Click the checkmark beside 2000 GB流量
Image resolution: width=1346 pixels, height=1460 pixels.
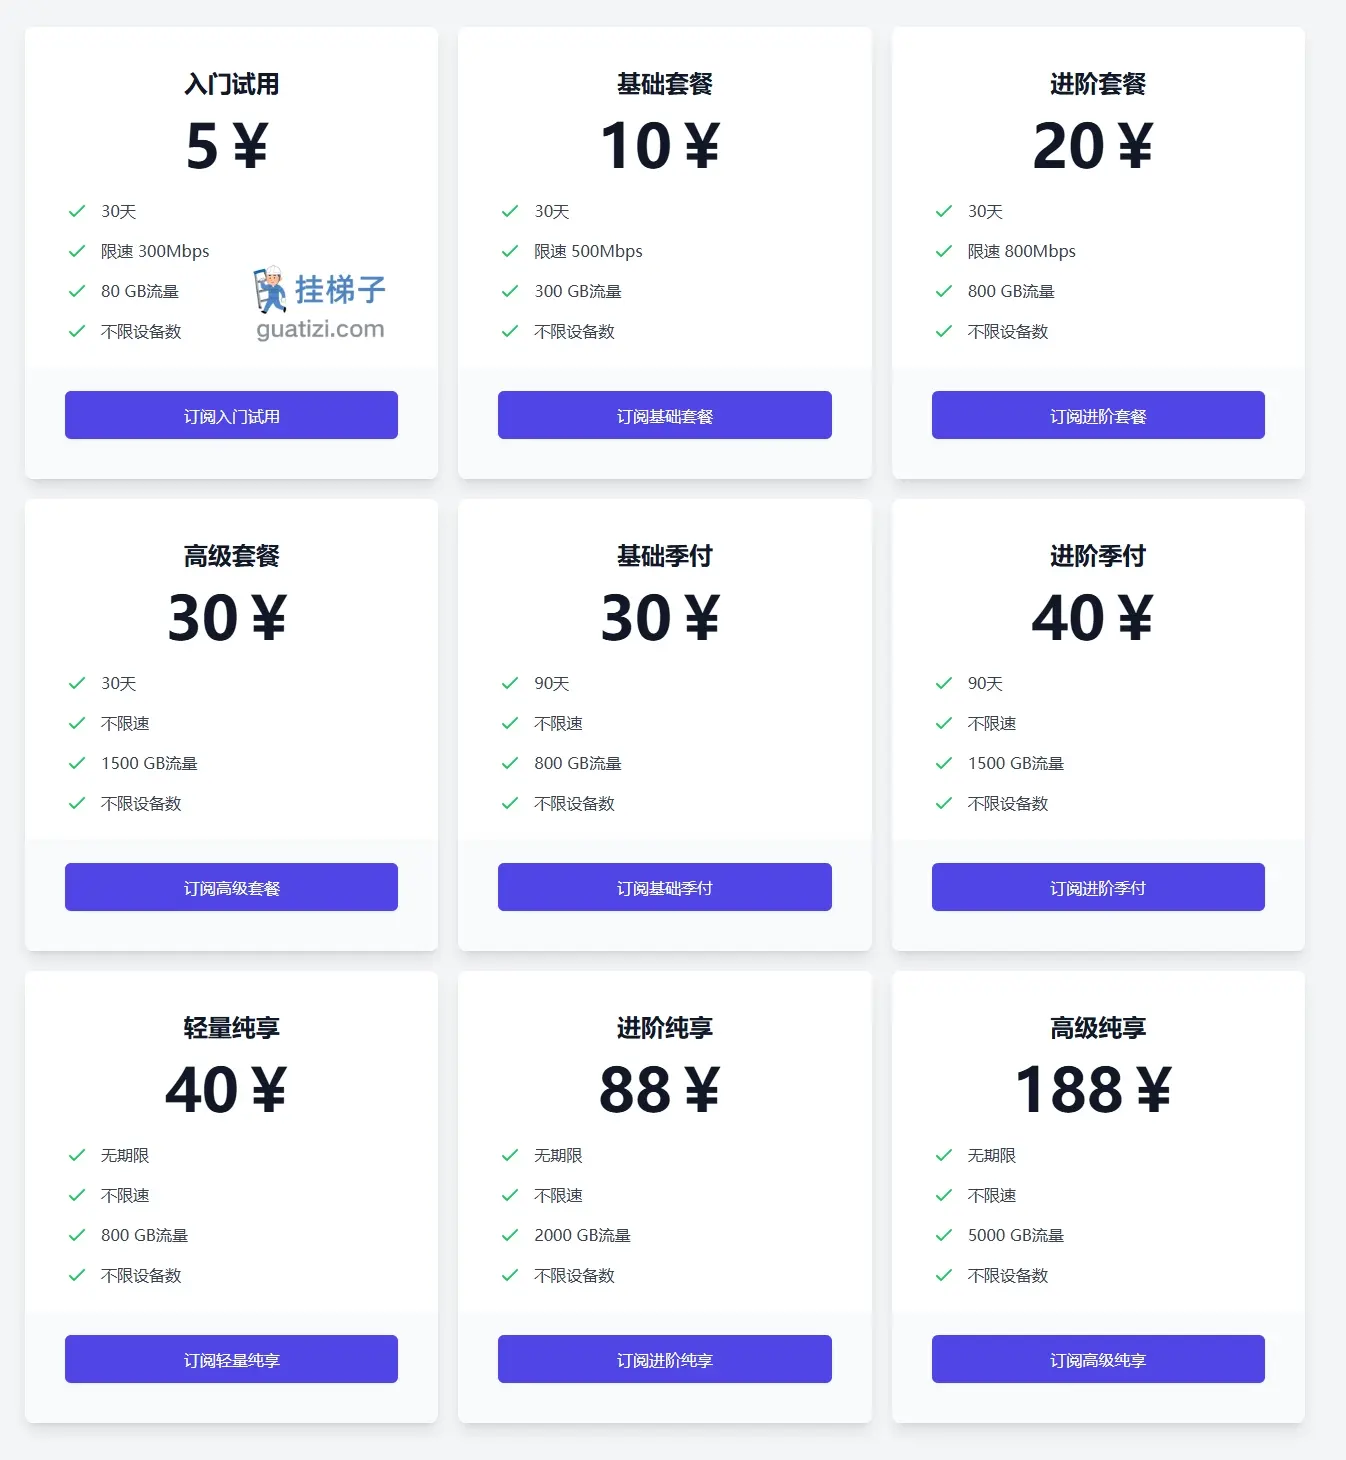tap(510, 1235)
